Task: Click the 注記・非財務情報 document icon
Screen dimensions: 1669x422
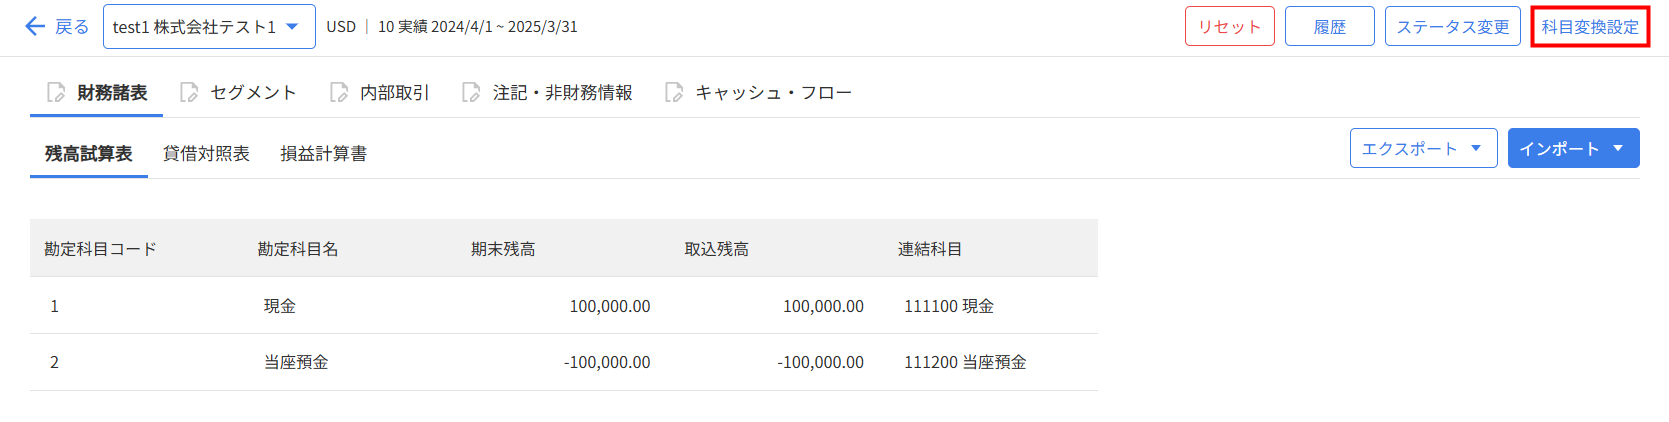Action: 471,93
